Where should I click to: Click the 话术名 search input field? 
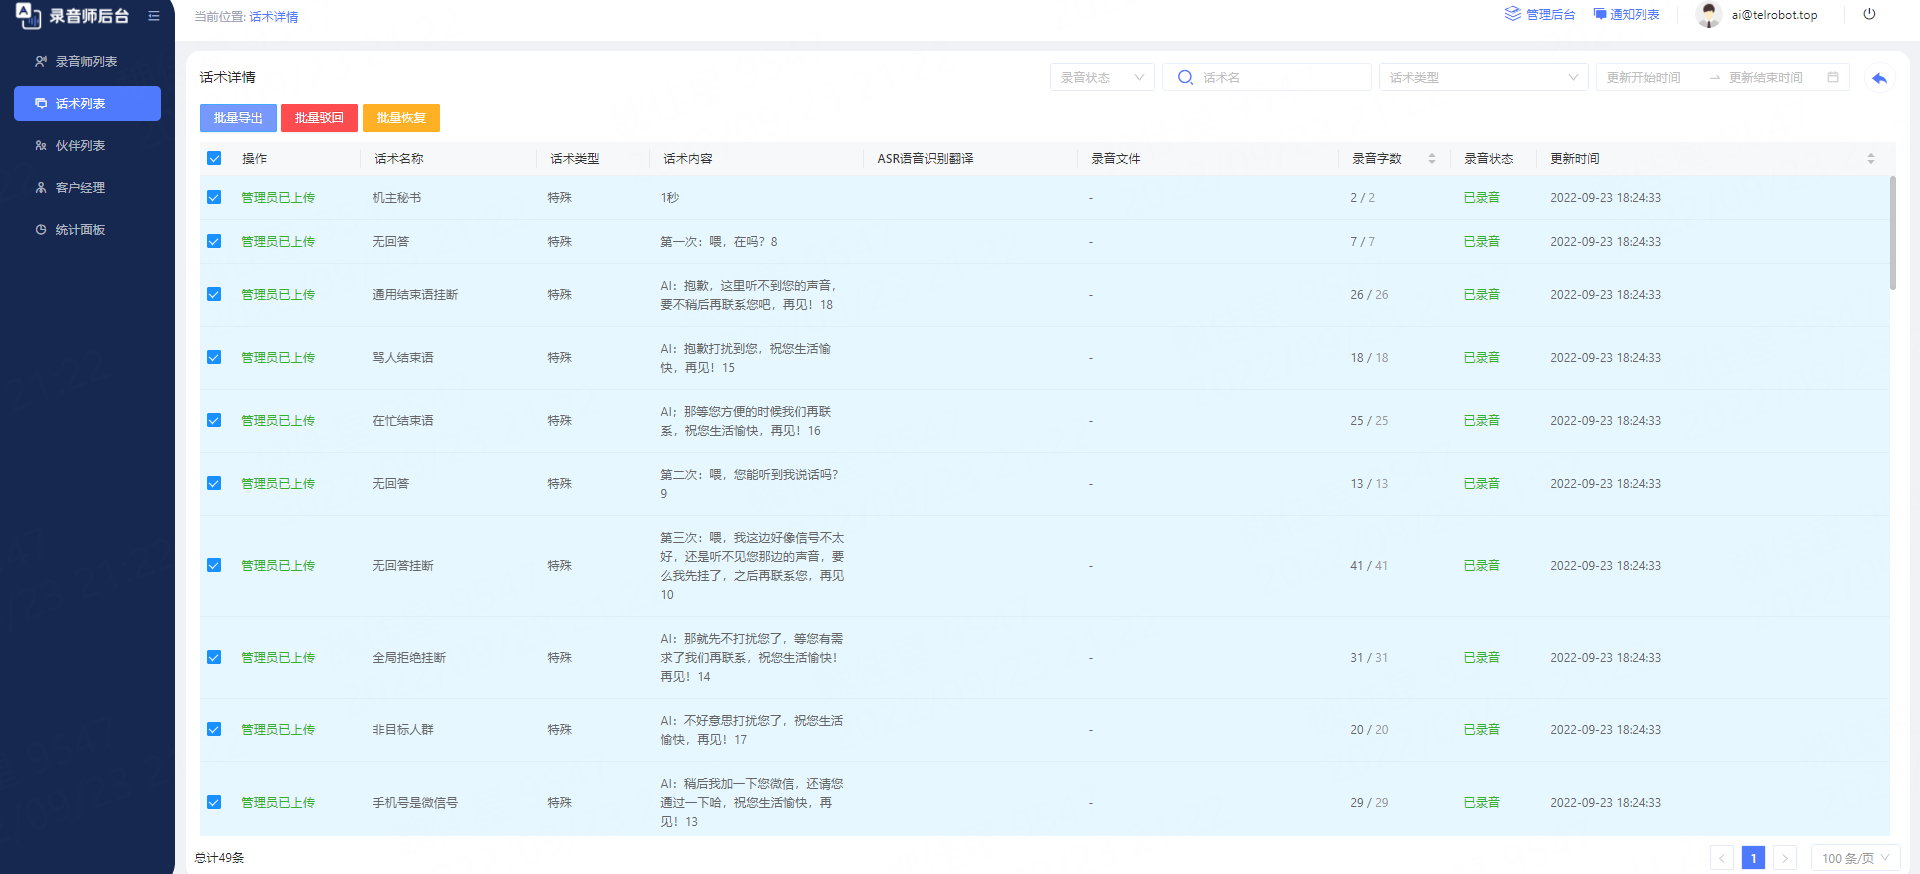tap(1267, 77)
